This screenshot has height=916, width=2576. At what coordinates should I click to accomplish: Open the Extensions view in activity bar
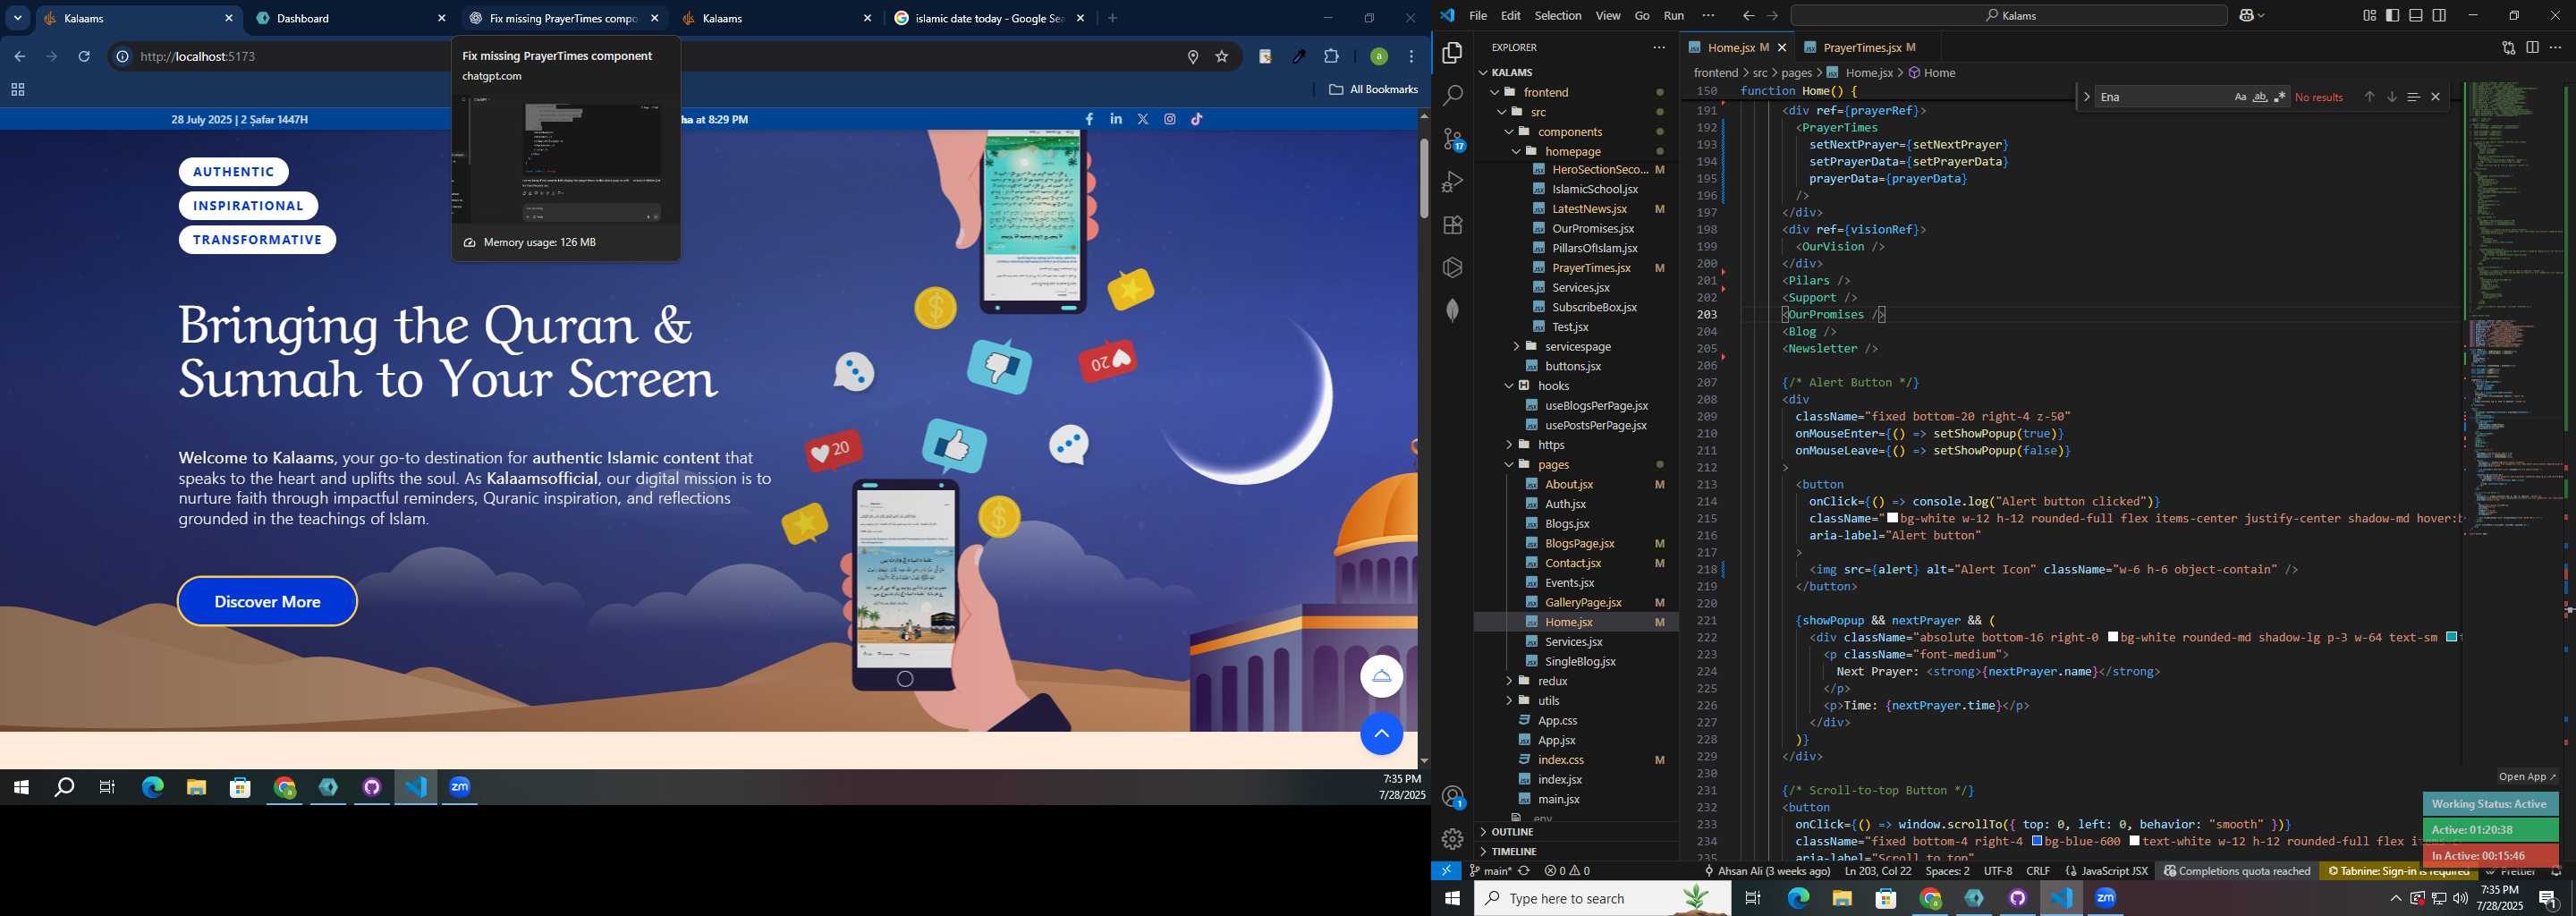tap(1452, 225)
